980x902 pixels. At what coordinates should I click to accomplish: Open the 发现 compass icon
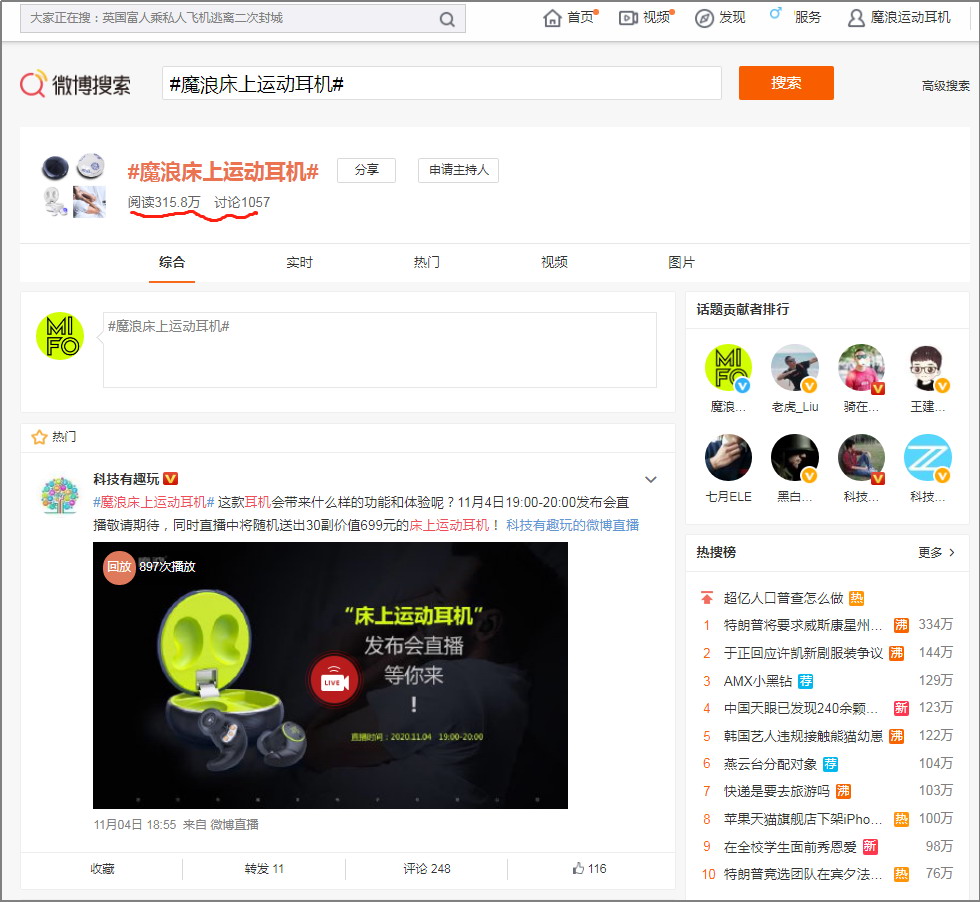click(x=704, y=18)
